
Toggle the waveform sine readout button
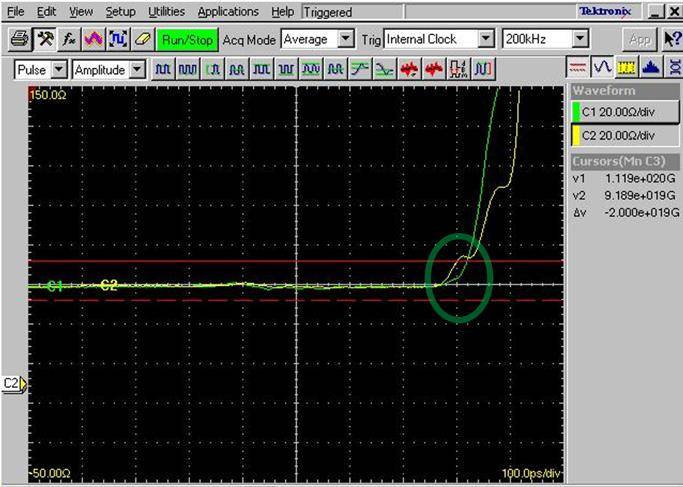point(602,68)
